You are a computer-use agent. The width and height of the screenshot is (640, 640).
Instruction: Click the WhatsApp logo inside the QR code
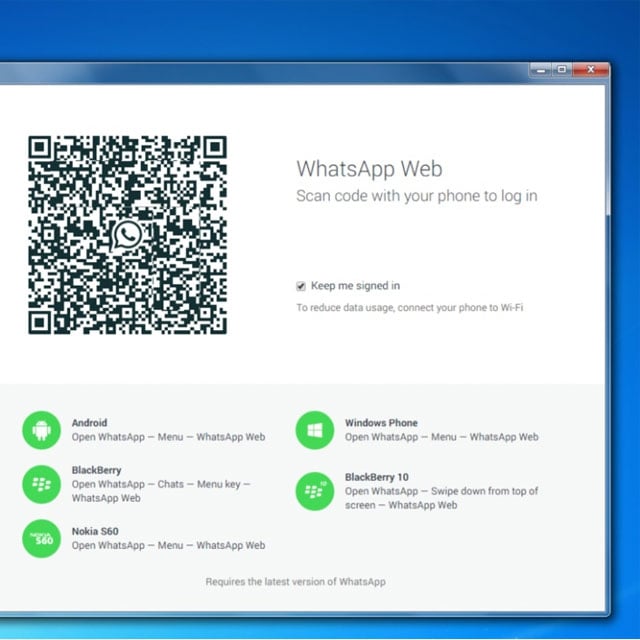coord(127,236)
